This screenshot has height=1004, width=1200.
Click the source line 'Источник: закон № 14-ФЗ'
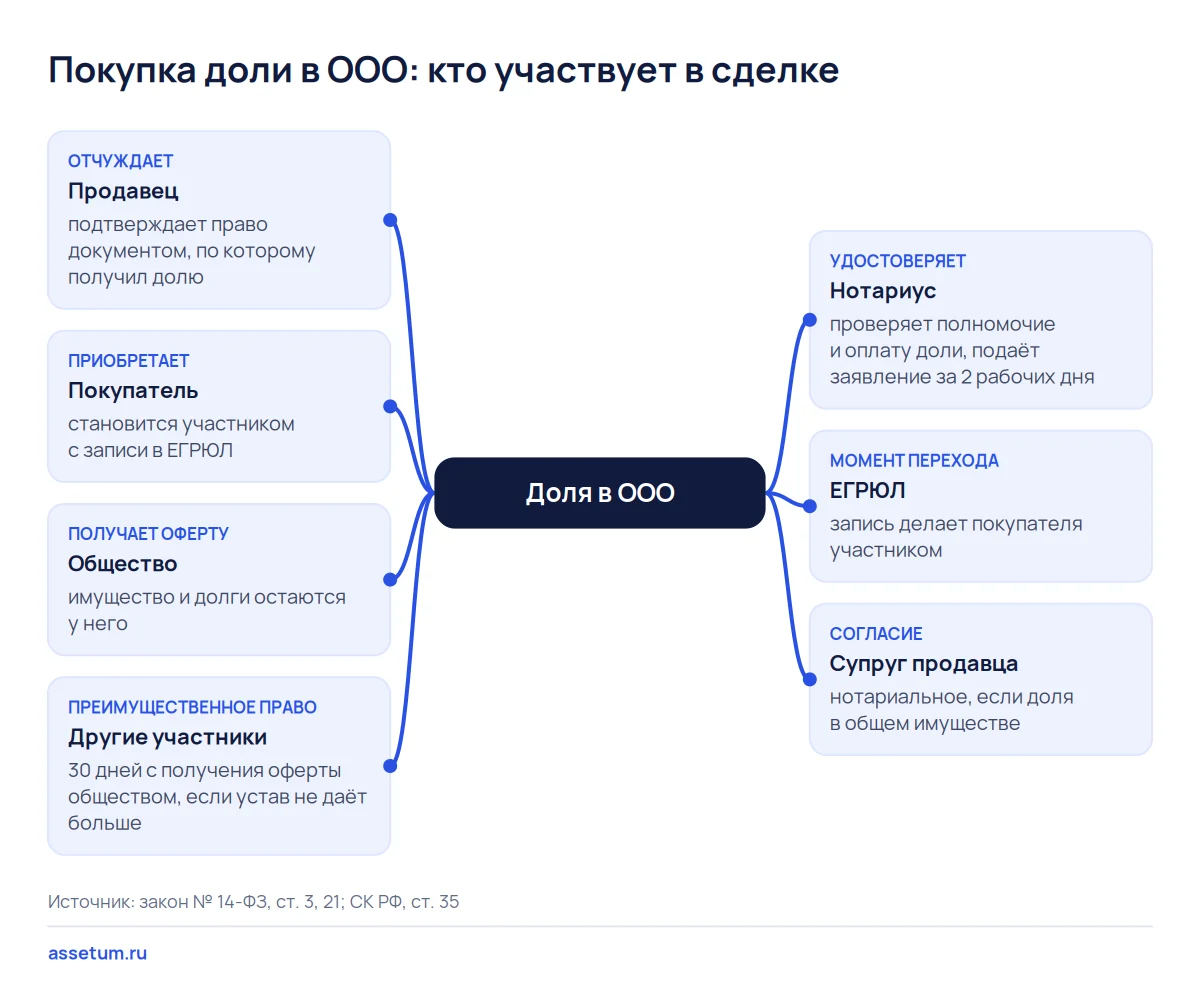[158, 902]
